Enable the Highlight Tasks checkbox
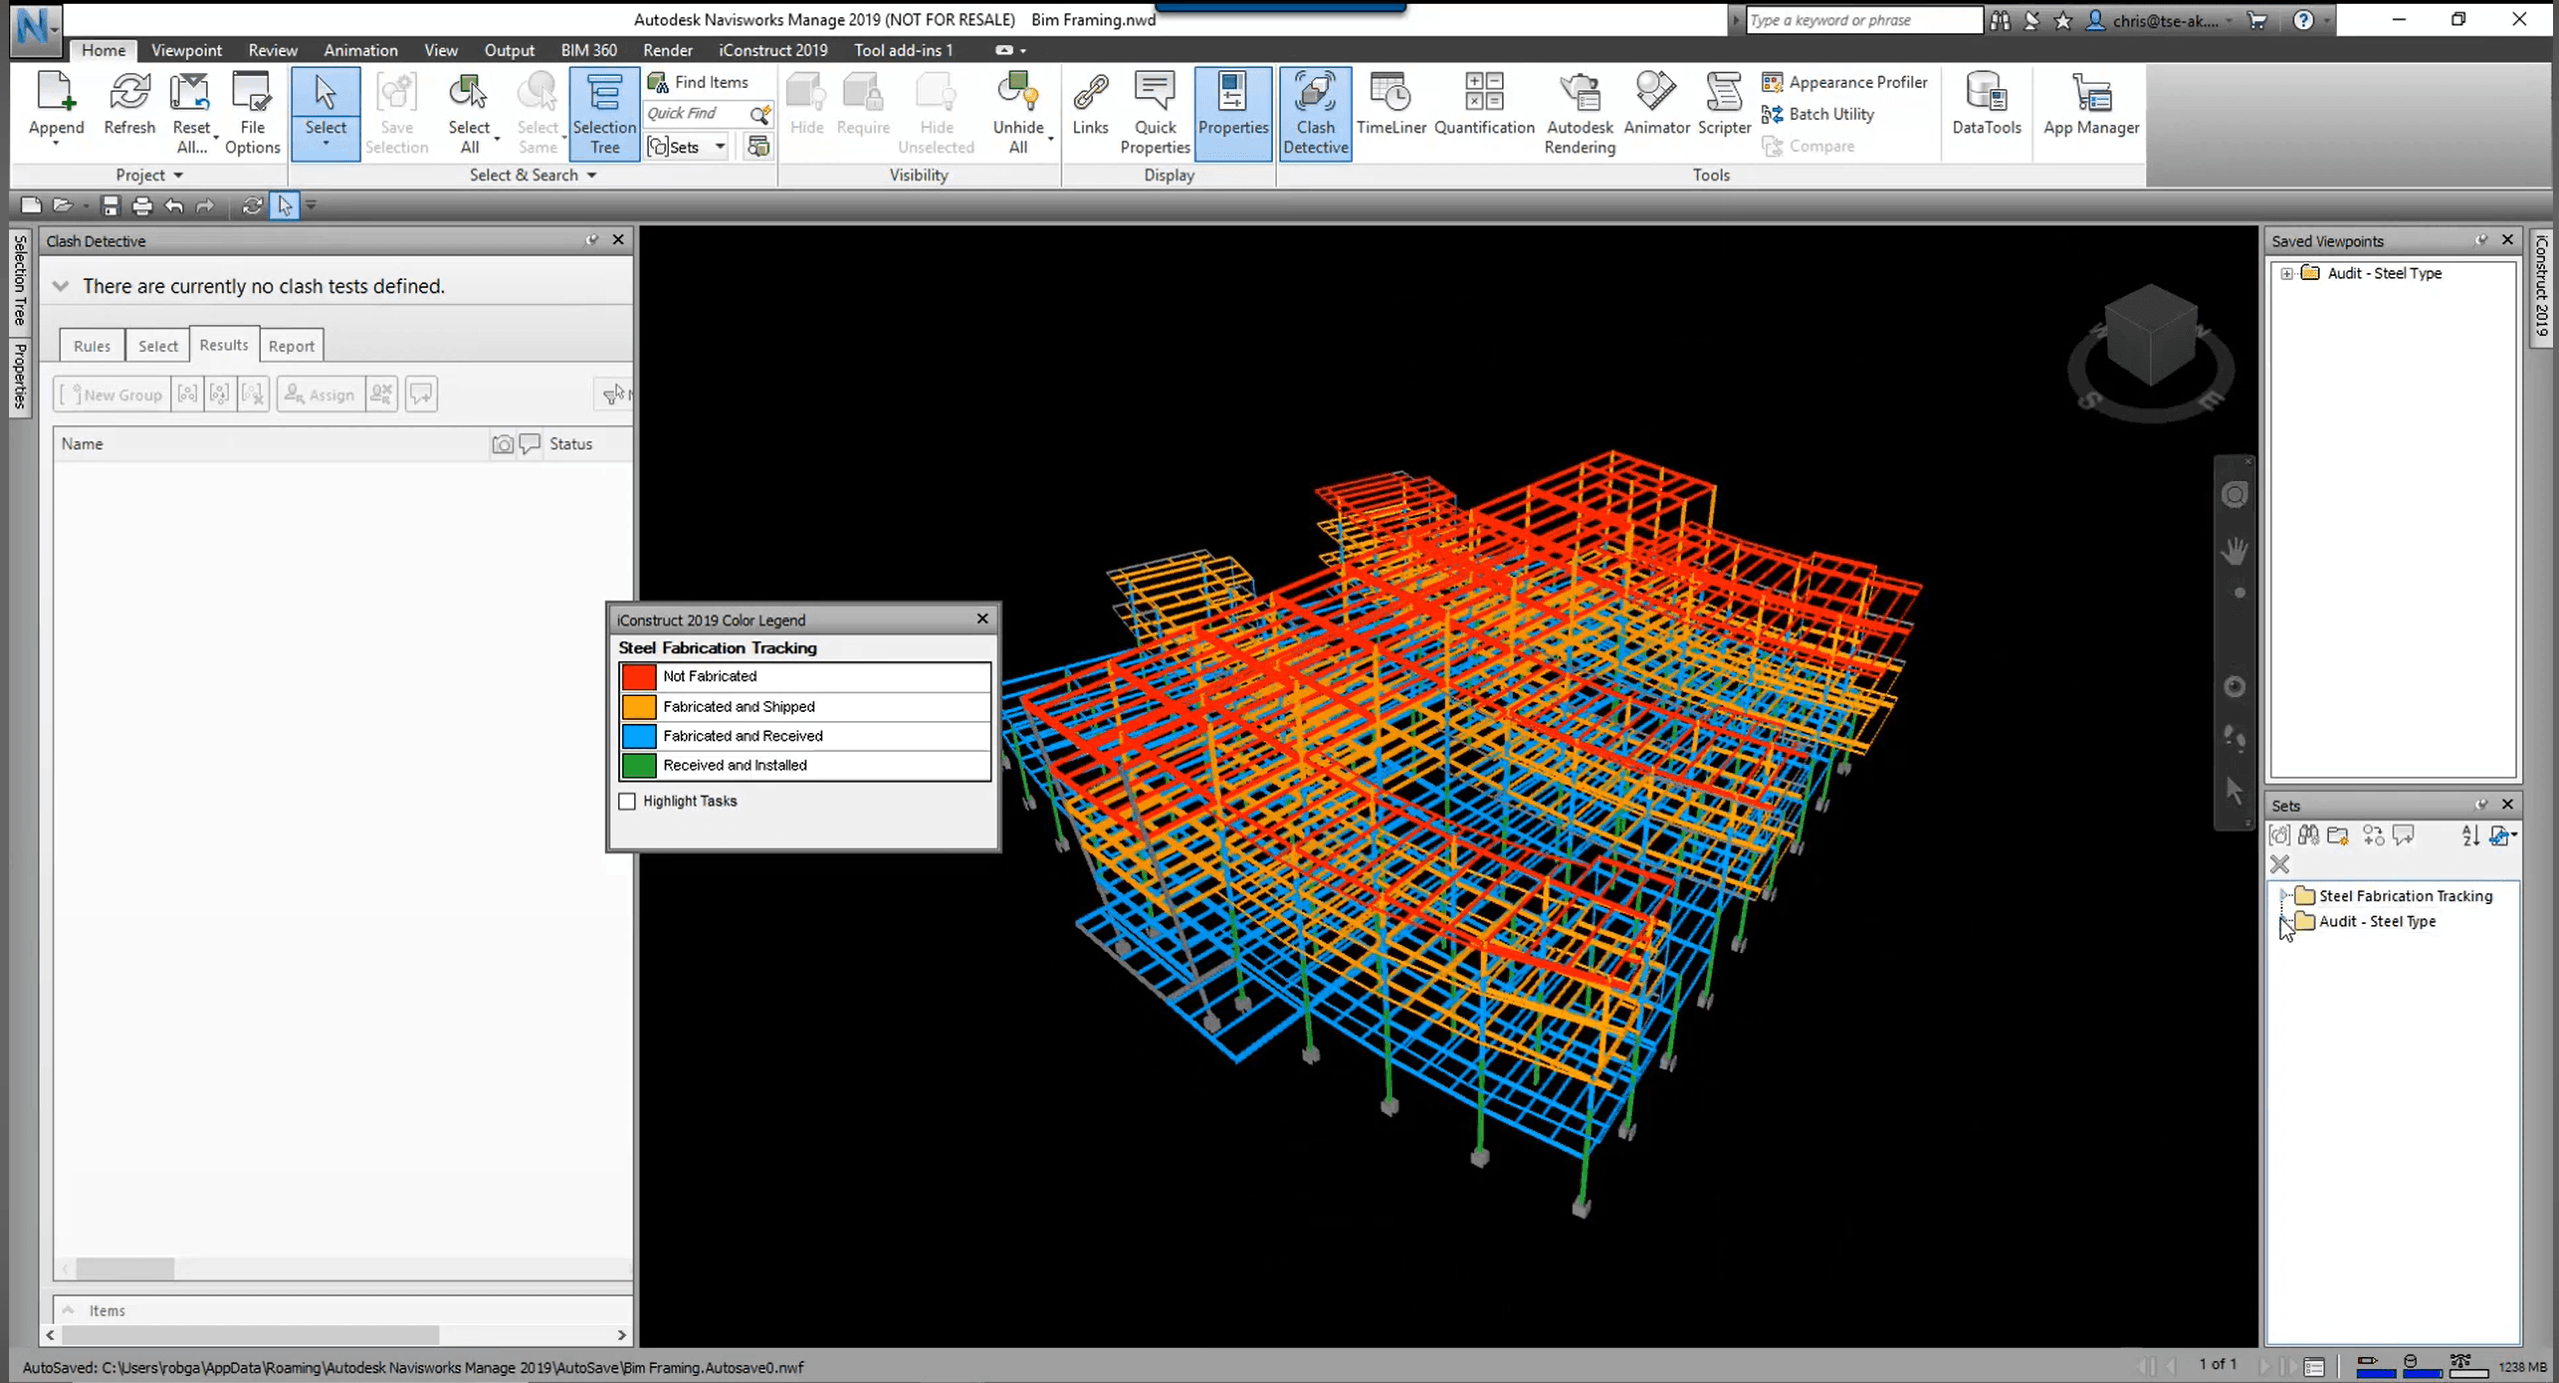2559x1383 pixels. coord(627,801)
